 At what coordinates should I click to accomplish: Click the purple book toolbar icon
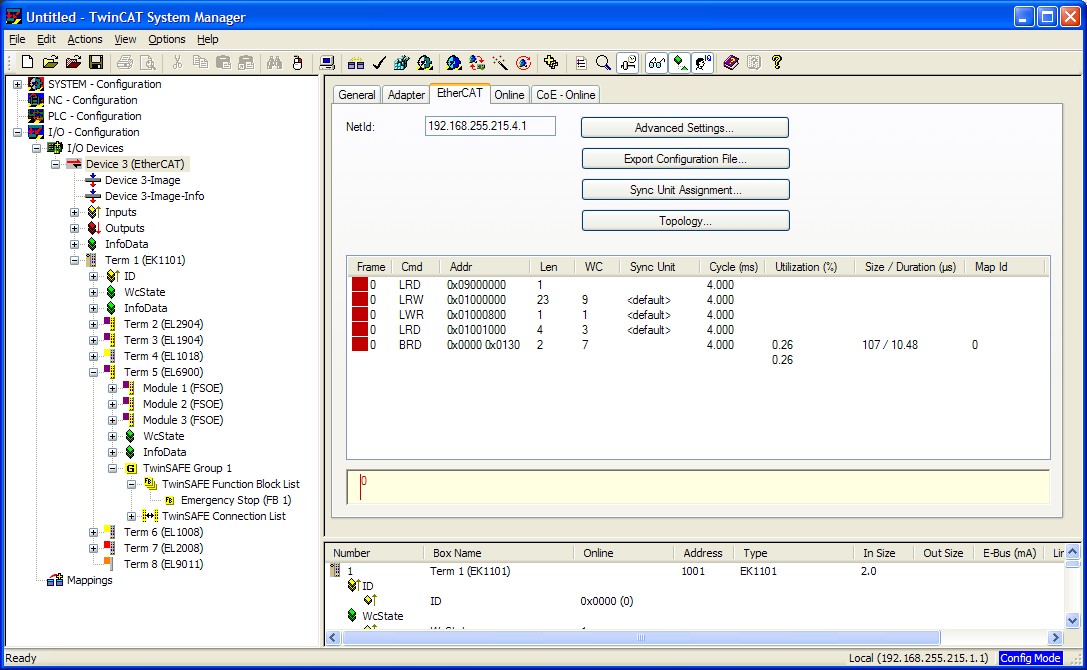[731, 62]
